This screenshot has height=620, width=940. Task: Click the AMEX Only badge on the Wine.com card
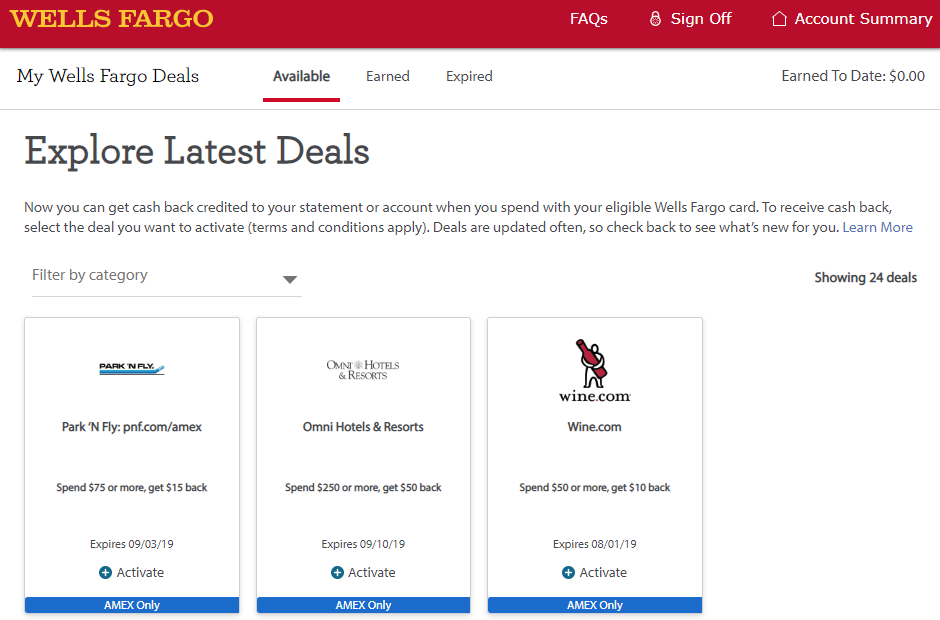[594, 604]
